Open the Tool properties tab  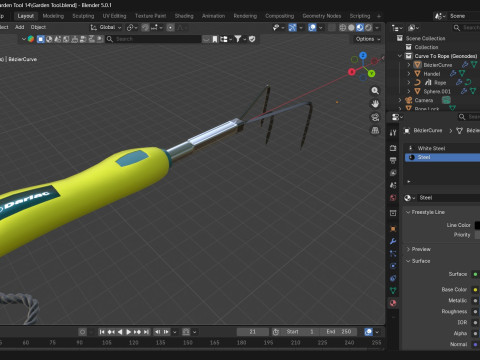coord(393,133)
